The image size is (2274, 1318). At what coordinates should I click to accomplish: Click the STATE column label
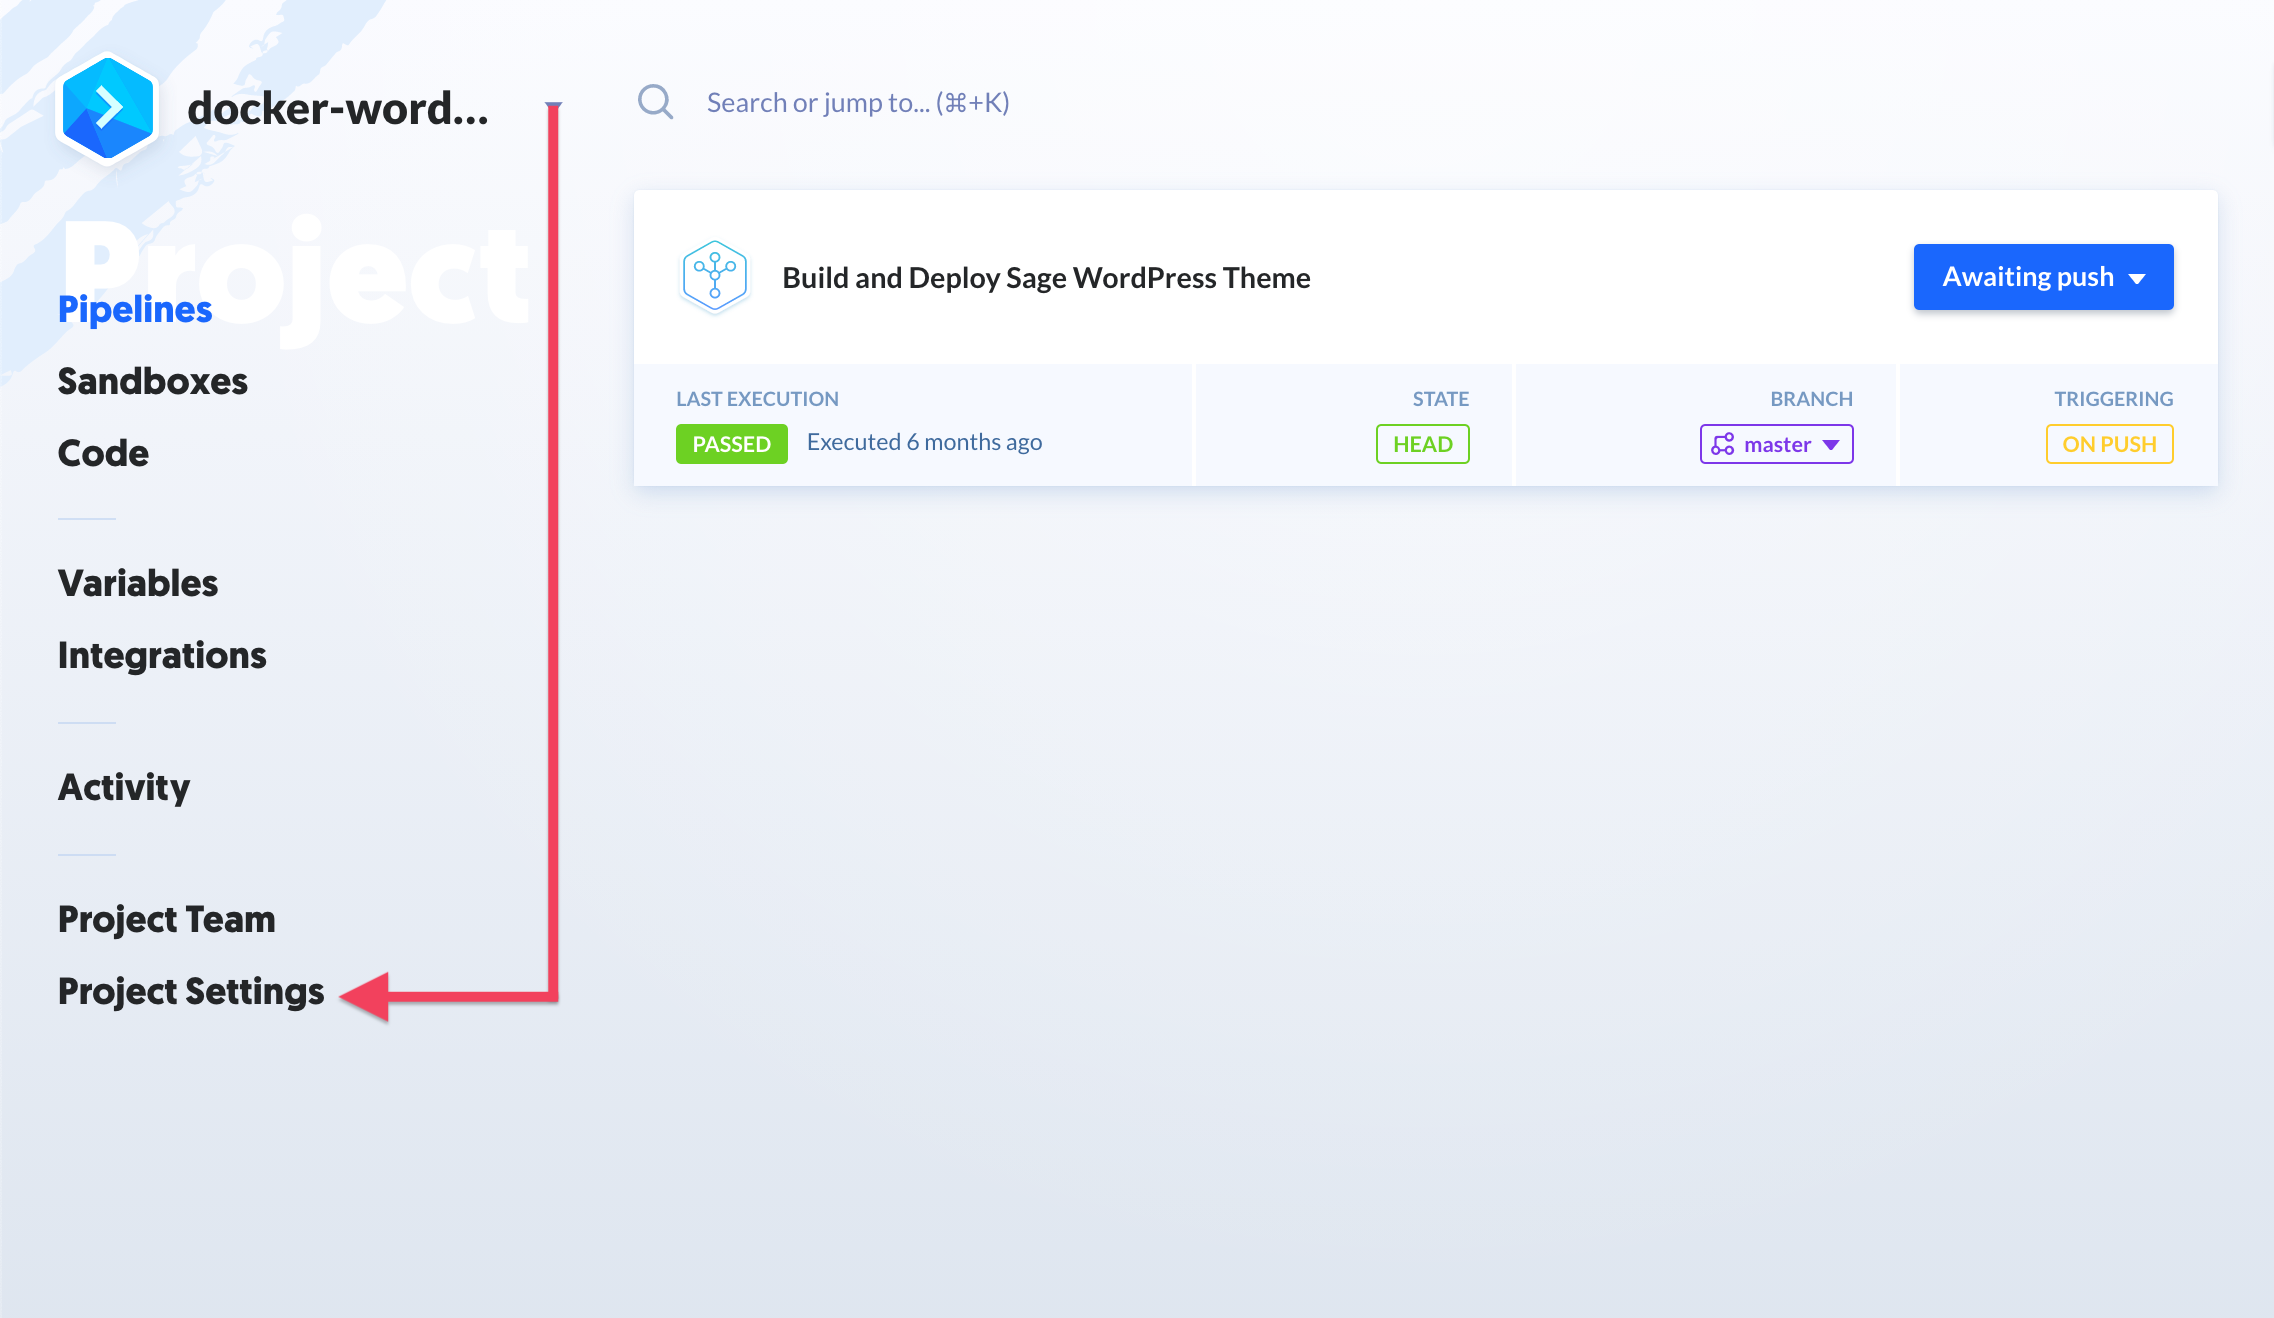click(1441, 398)
